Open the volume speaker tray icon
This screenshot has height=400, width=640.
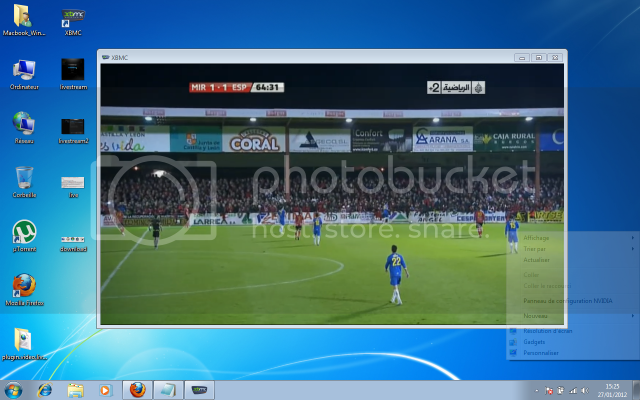click(x=585, y=391)
